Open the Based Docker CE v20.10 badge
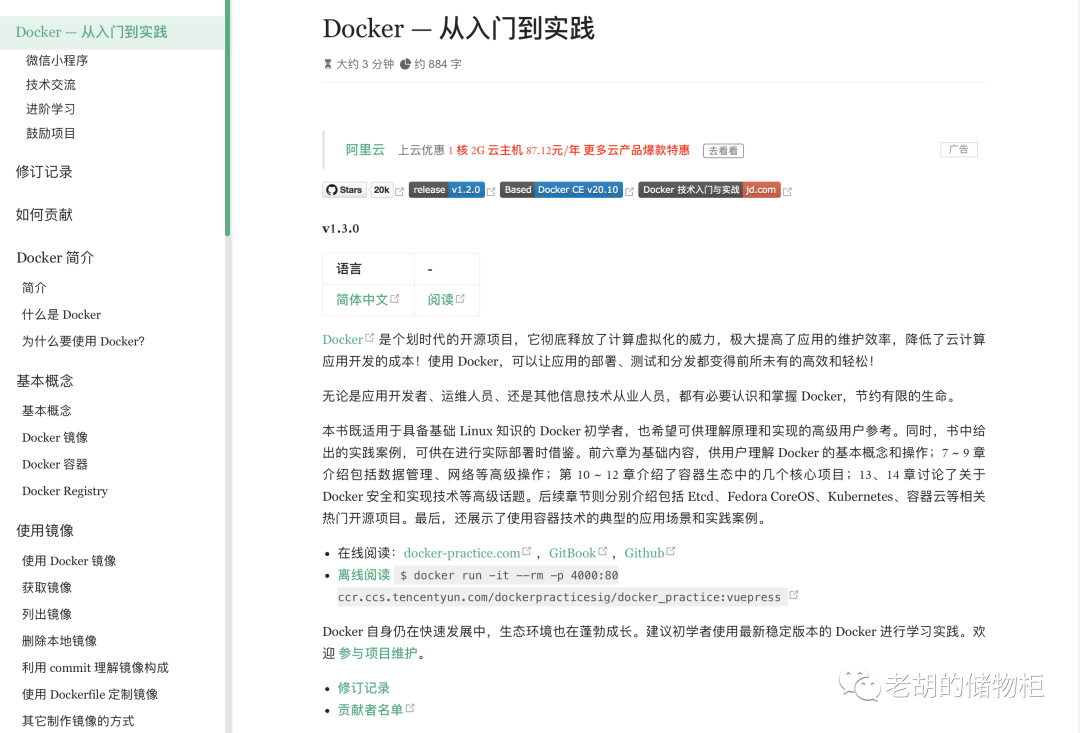1080x733 pixels. pos(561,190)
